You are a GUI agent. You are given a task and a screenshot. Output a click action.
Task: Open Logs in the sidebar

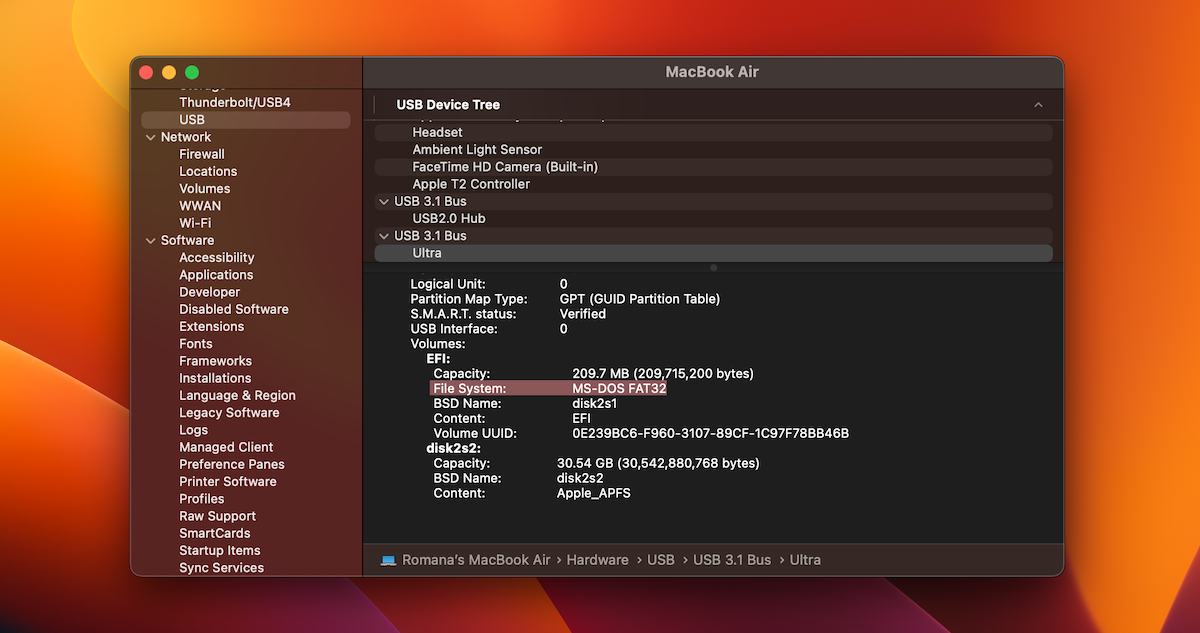[194, 430]
